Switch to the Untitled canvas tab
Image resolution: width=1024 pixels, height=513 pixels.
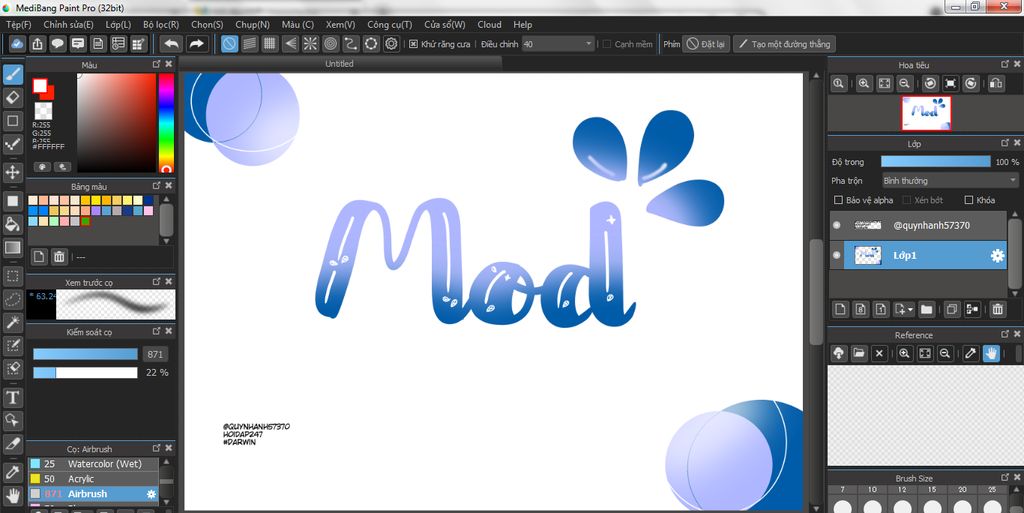click(x=340, y=63)
